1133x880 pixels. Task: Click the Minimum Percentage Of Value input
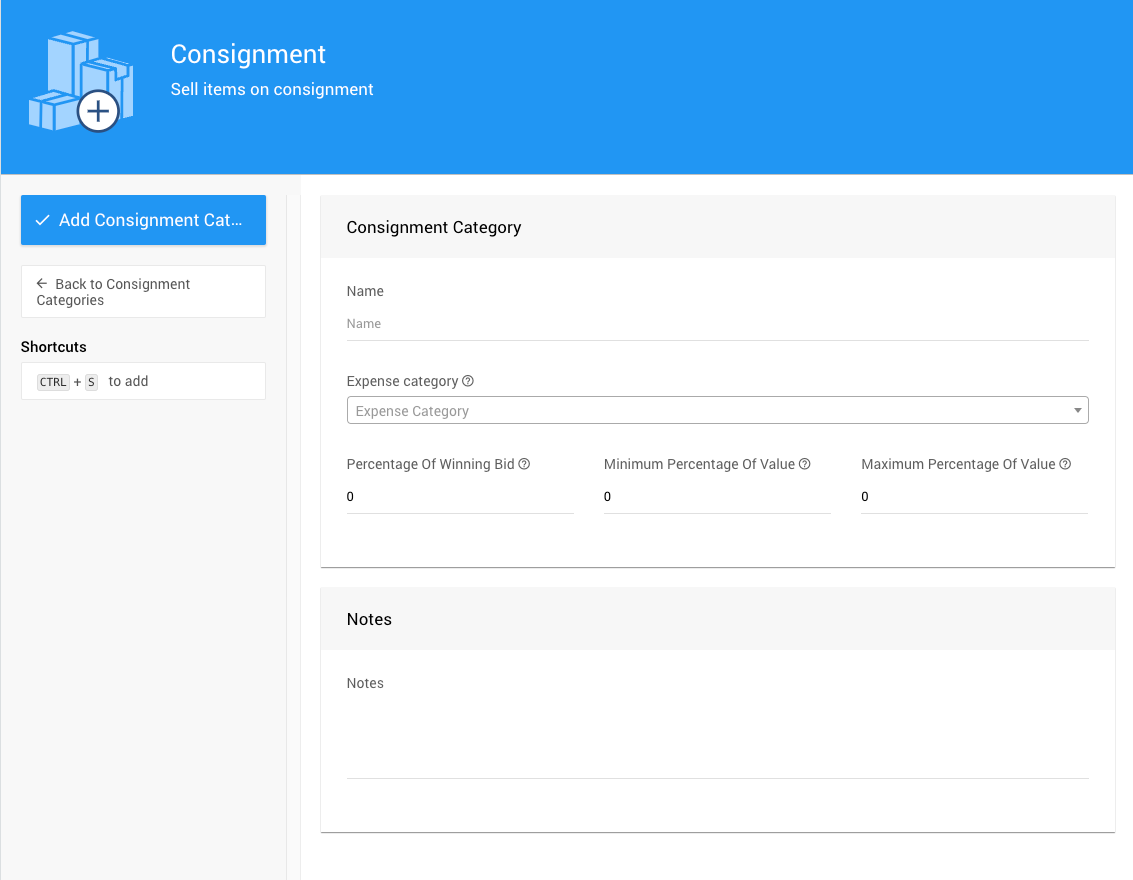click(x=716, y=497)
